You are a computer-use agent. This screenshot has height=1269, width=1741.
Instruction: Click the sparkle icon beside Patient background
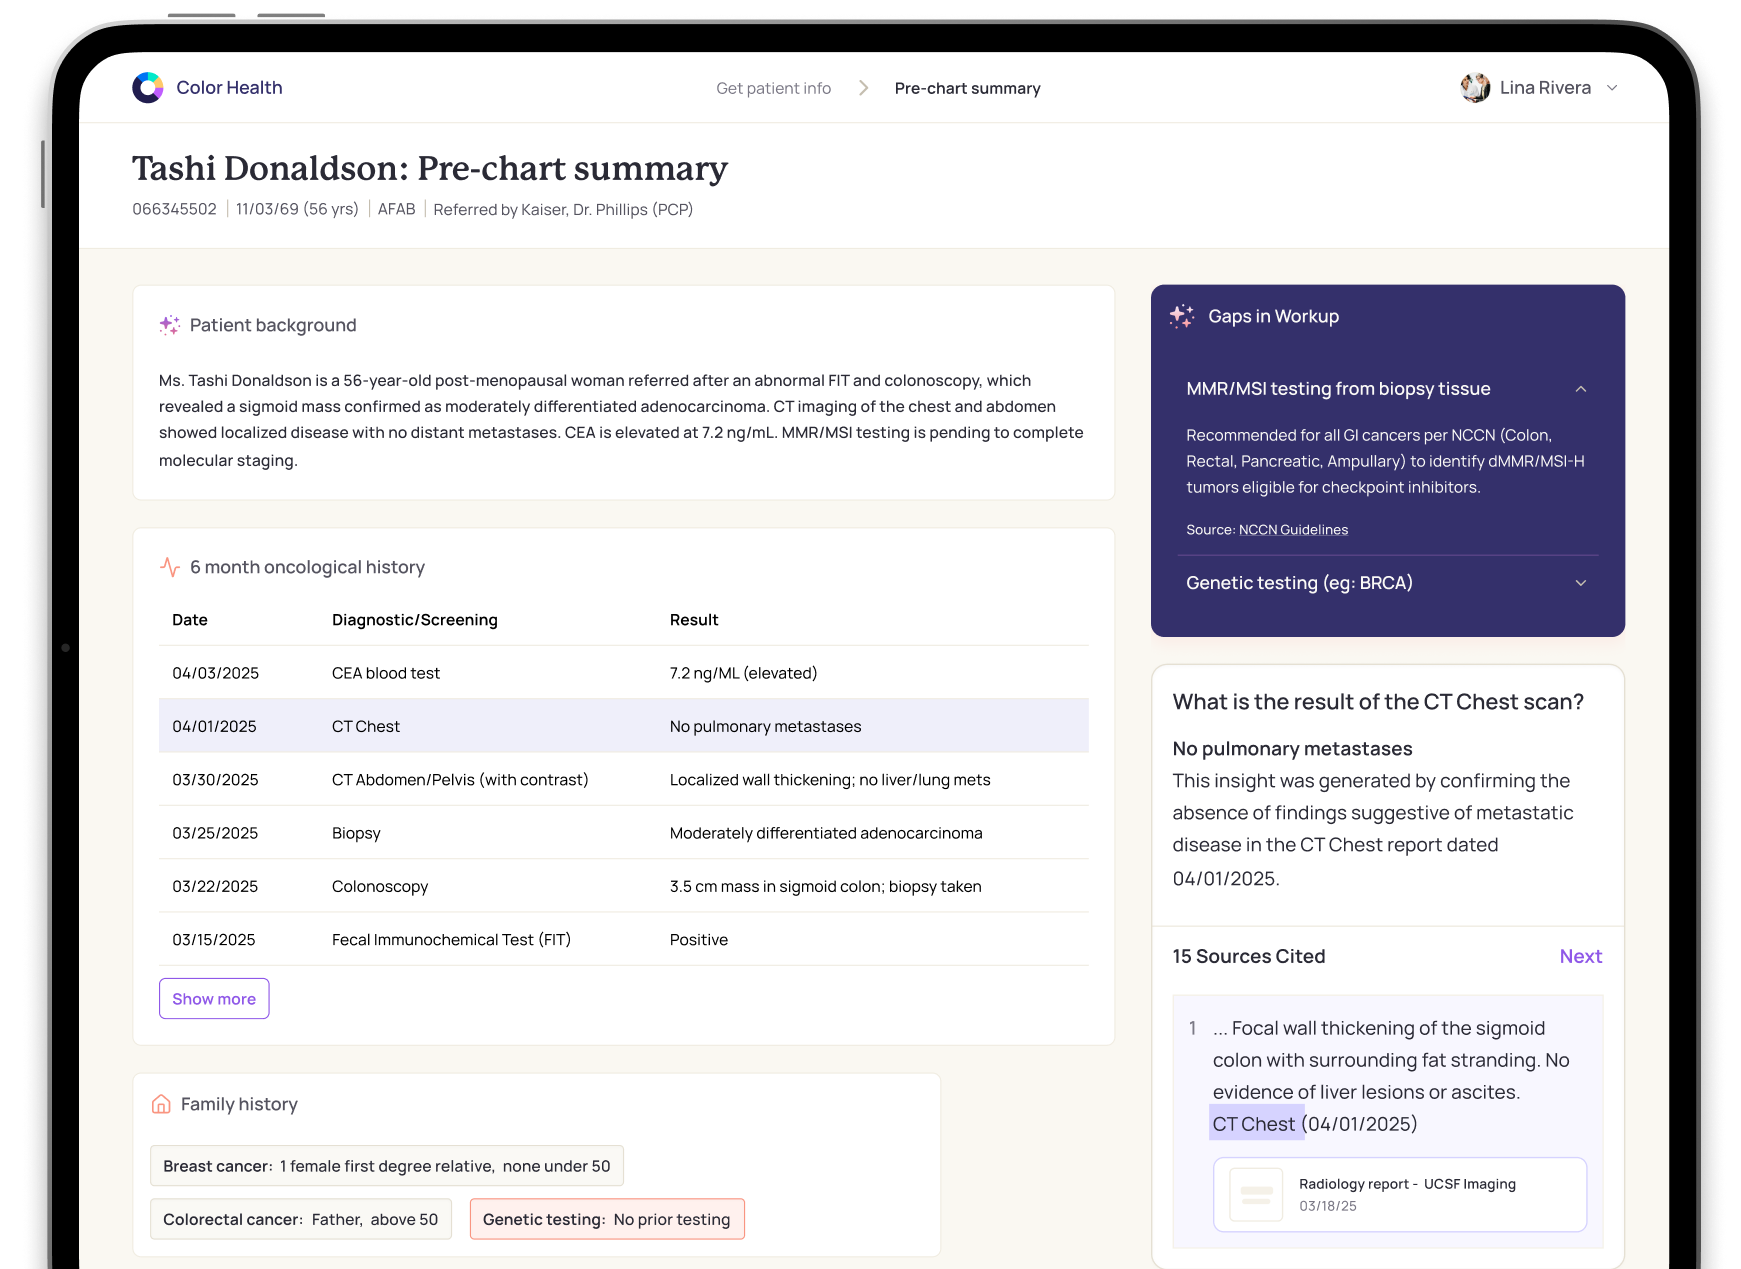(170, 325)
